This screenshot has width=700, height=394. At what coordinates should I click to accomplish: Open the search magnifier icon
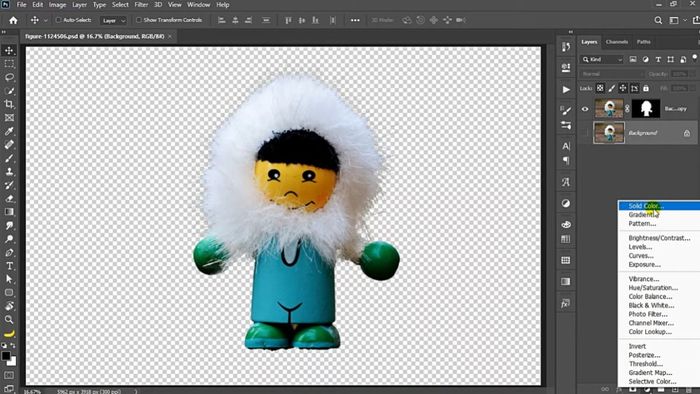click(658, 20)
